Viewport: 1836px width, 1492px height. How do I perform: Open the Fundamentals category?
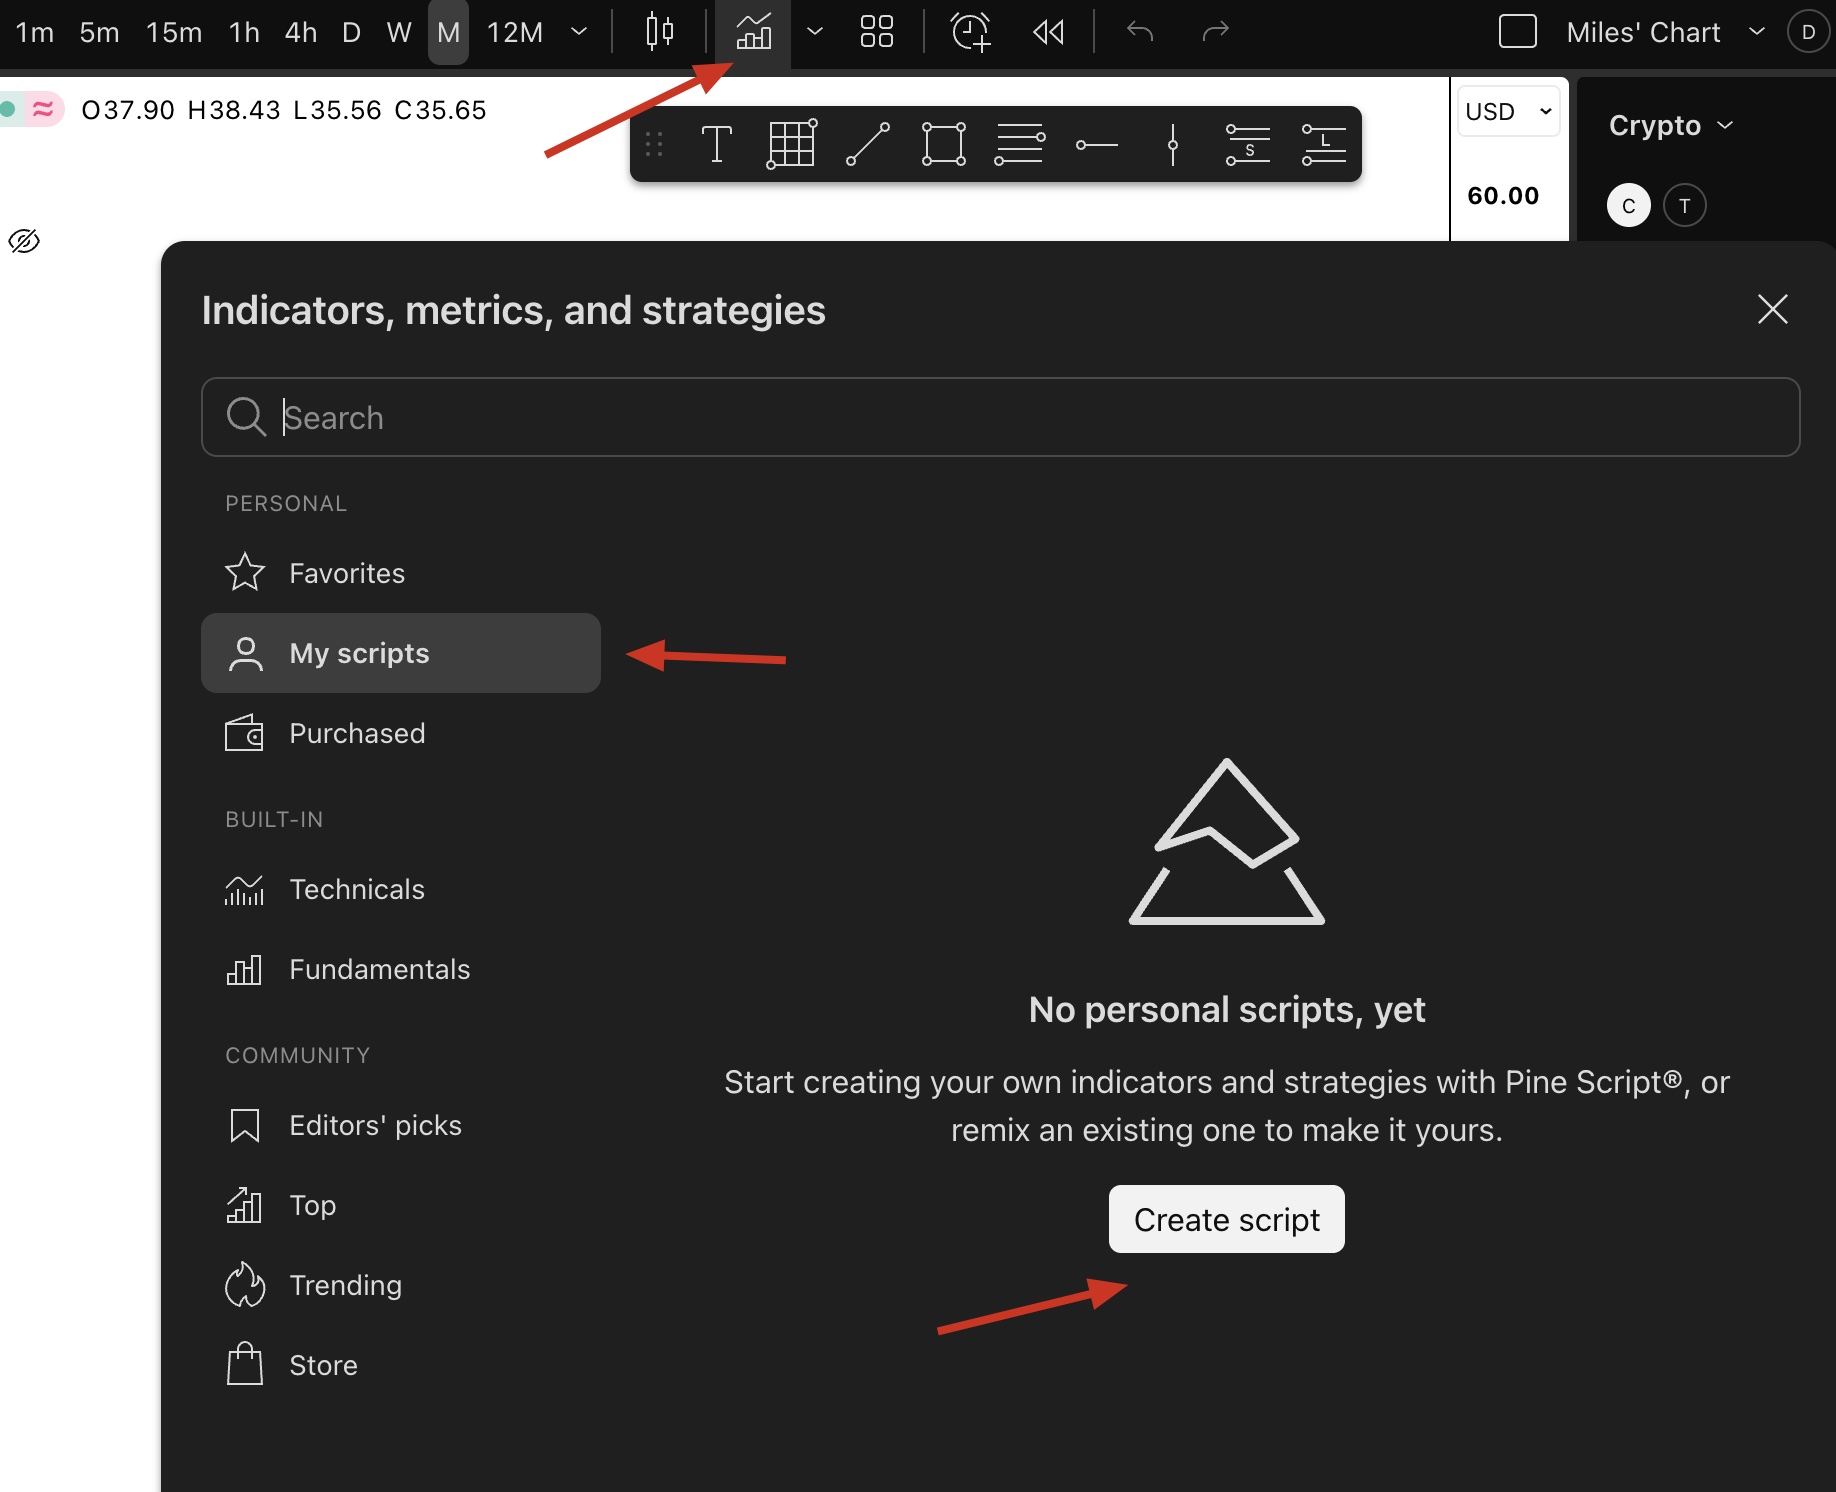pyautogui.click(x=401, y=969)
